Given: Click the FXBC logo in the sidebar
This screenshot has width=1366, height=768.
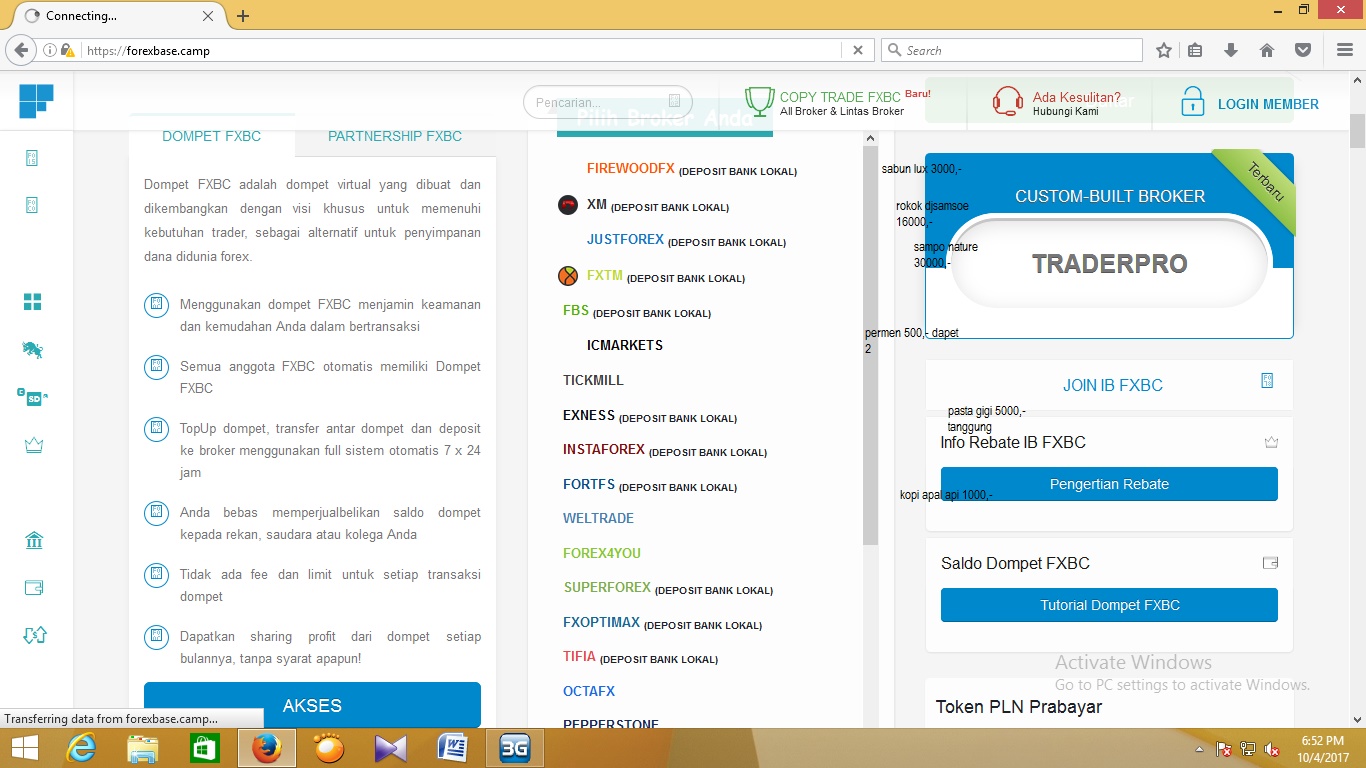Looking at the screenshot, I should (x=36, y=101).
